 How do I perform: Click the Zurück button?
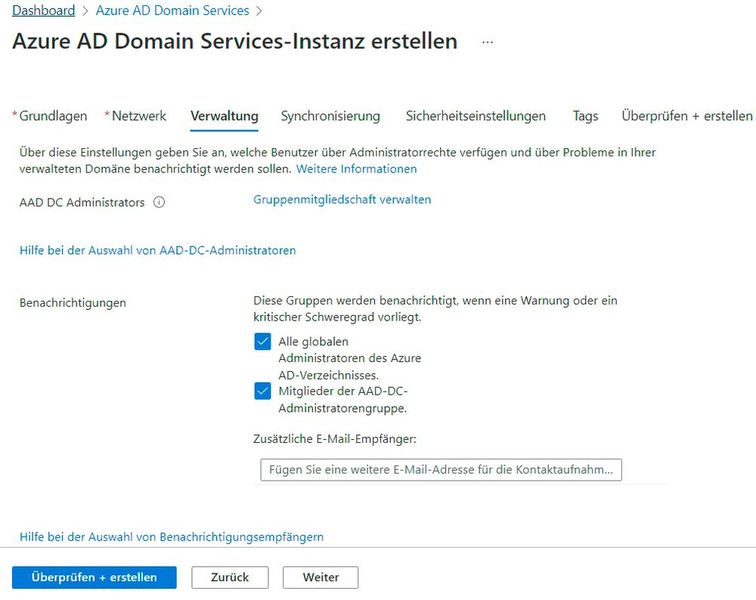(230, 577)
